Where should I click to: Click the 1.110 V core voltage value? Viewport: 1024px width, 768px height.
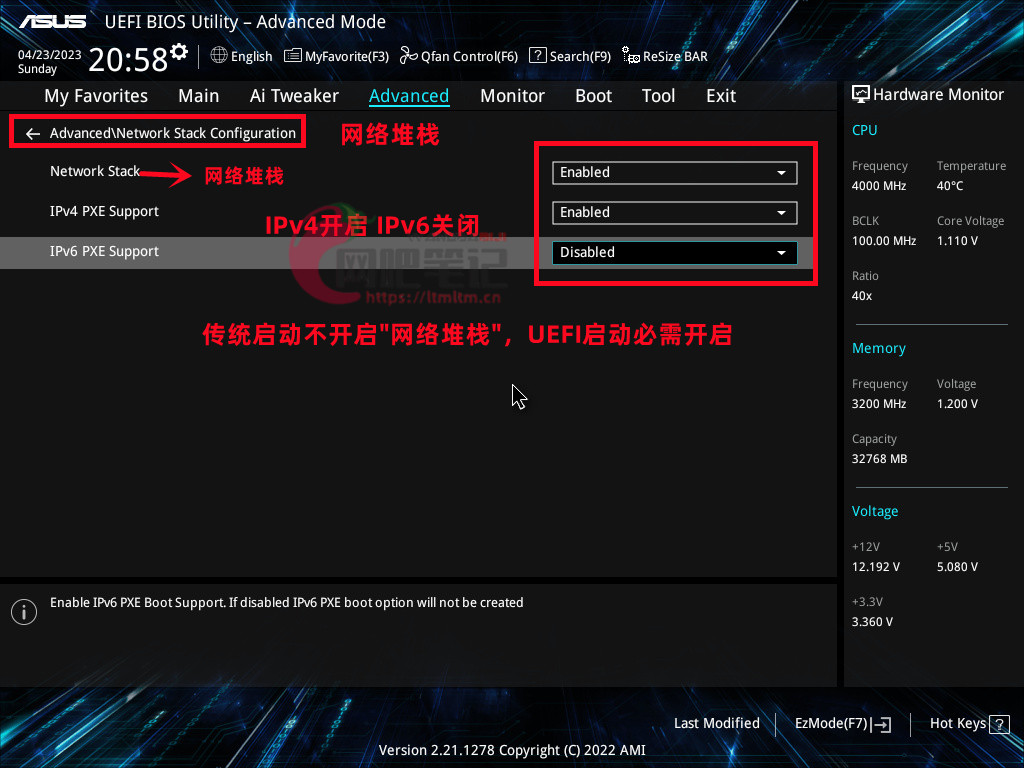pos(957,241)
